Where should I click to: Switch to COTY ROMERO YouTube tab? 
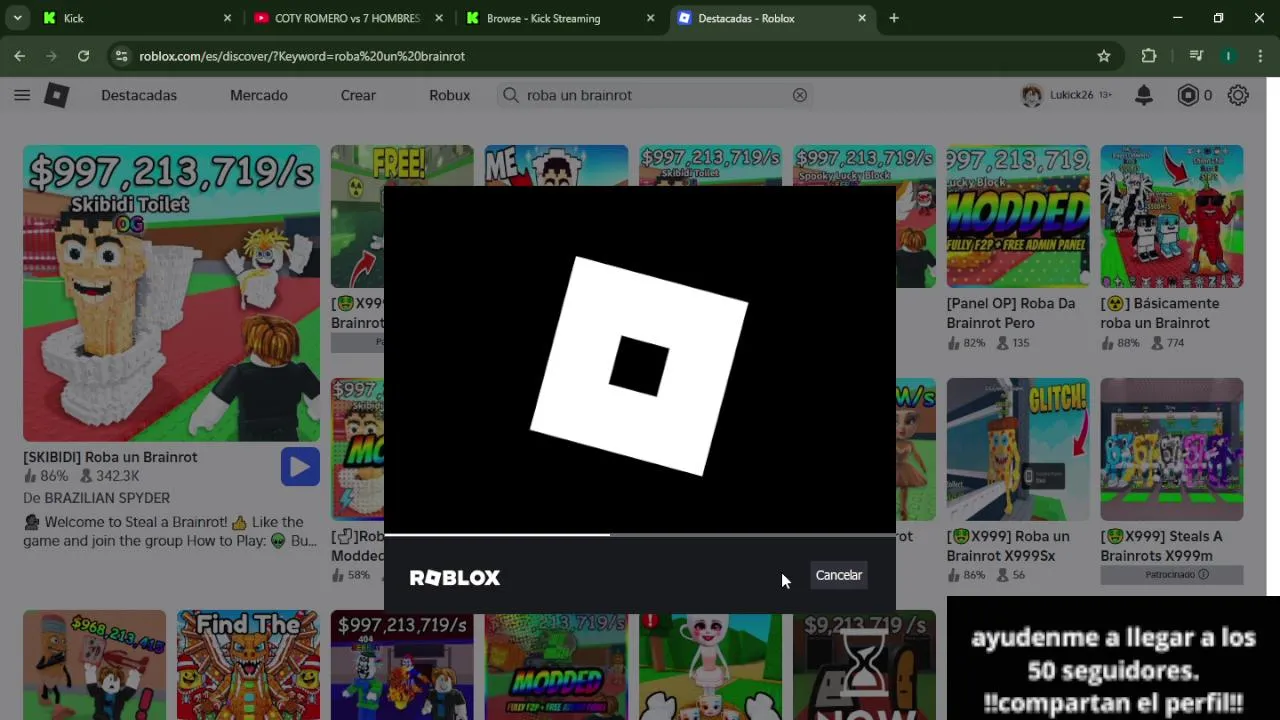pyautogui.click(x=347, y=18)
